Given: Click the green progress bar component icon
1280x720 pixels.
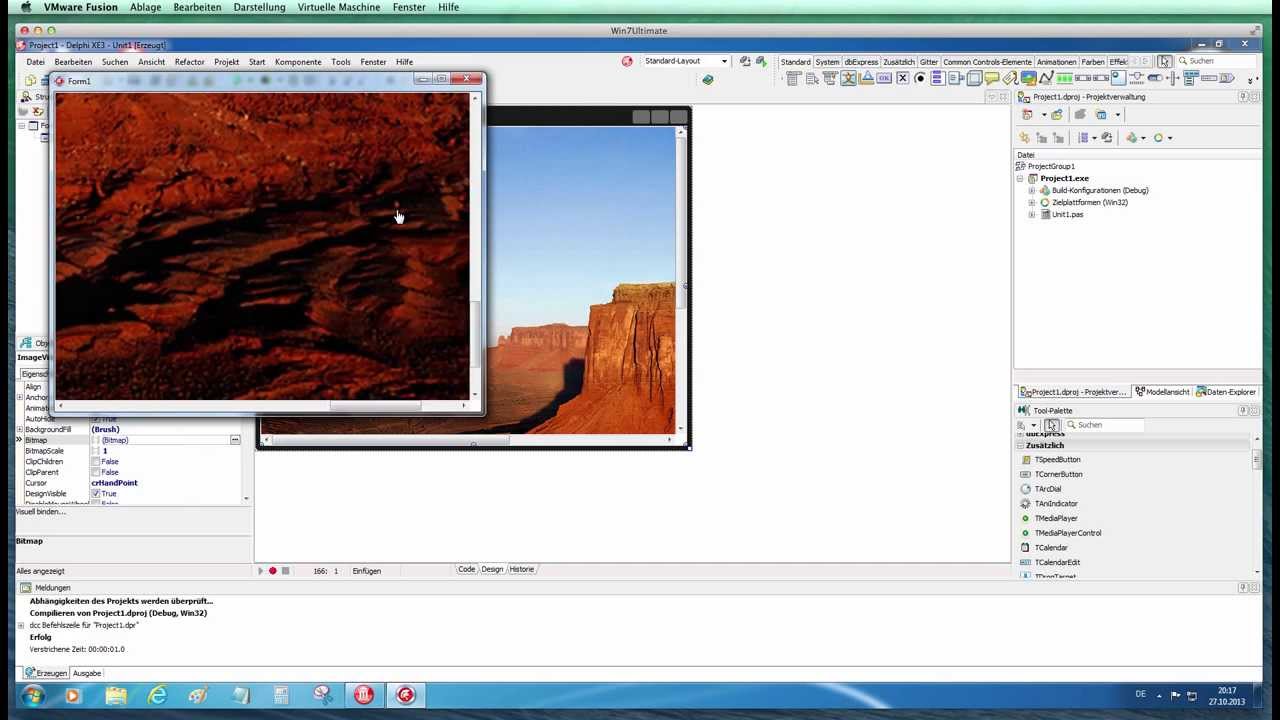Looking at the screenshot, I should pos(1063,78).
